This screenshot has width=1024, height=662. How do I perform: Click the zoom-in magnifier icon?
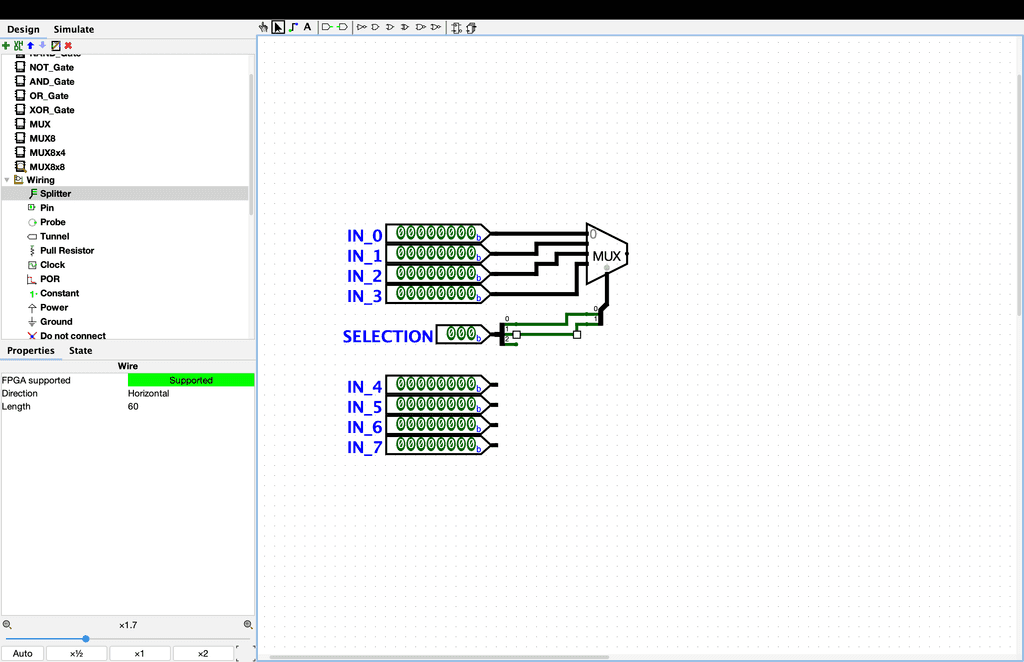[x=248, y=624]
